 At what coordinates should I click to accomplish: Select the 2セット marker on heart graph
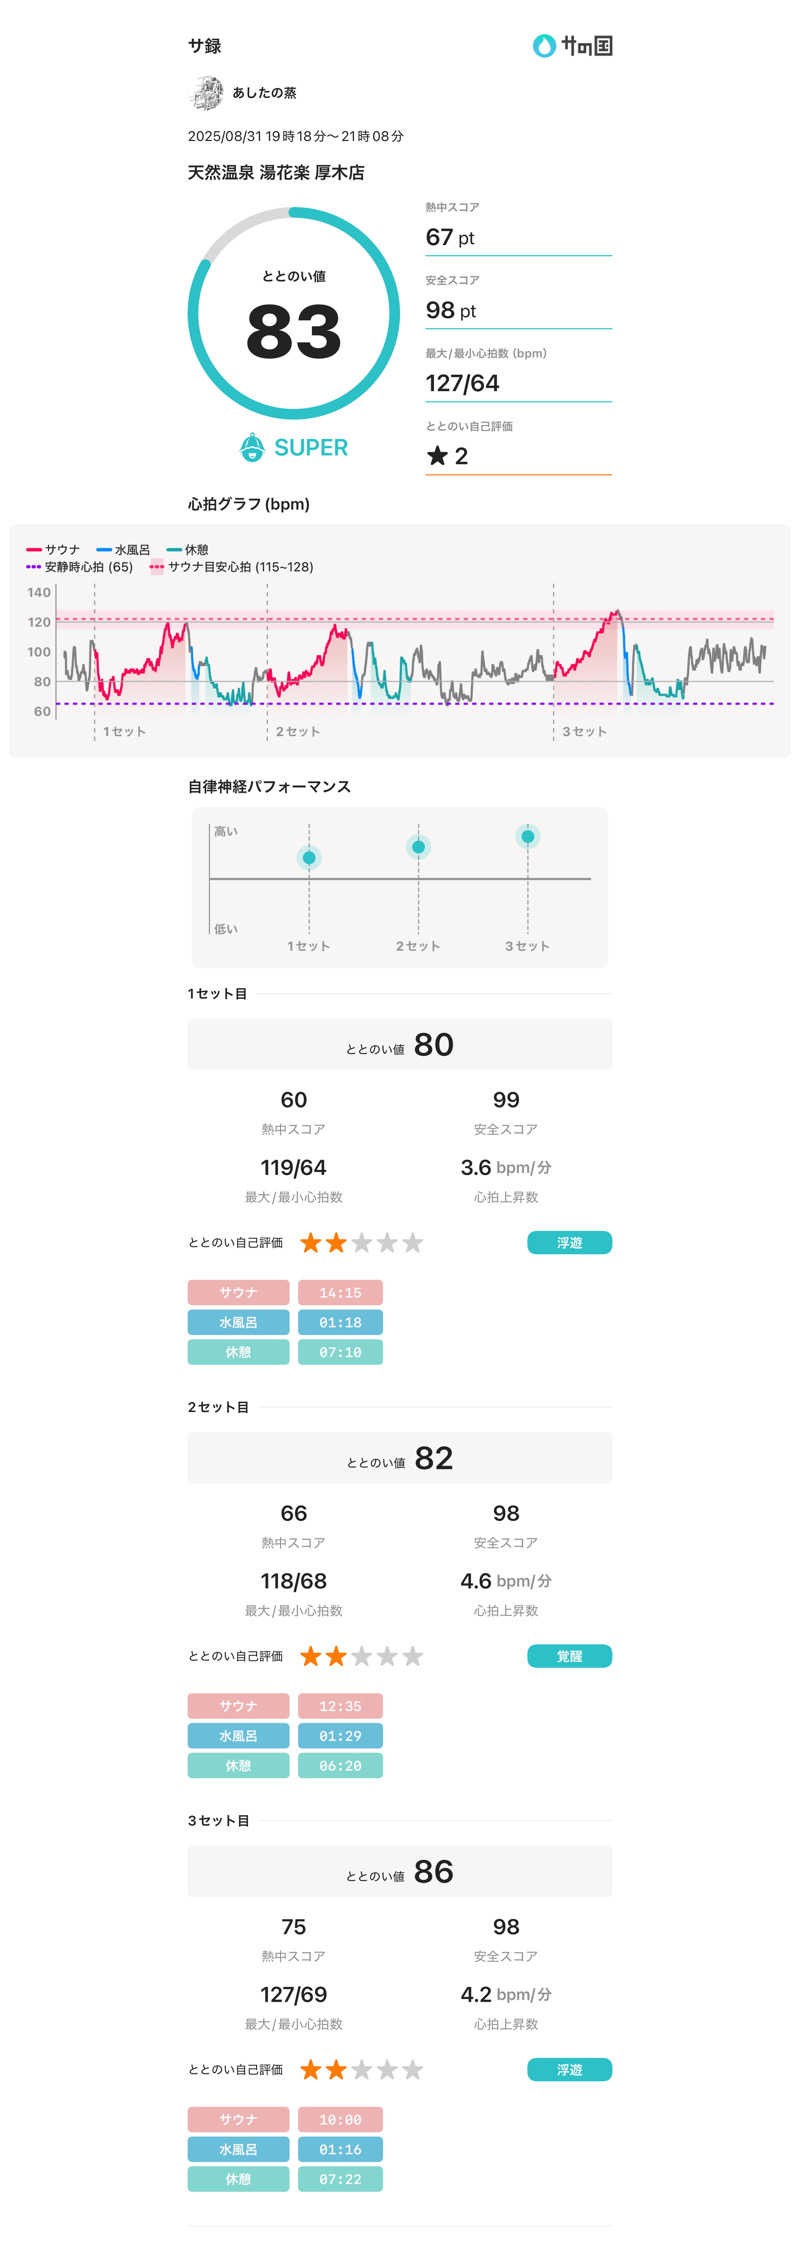coord(298,732)
